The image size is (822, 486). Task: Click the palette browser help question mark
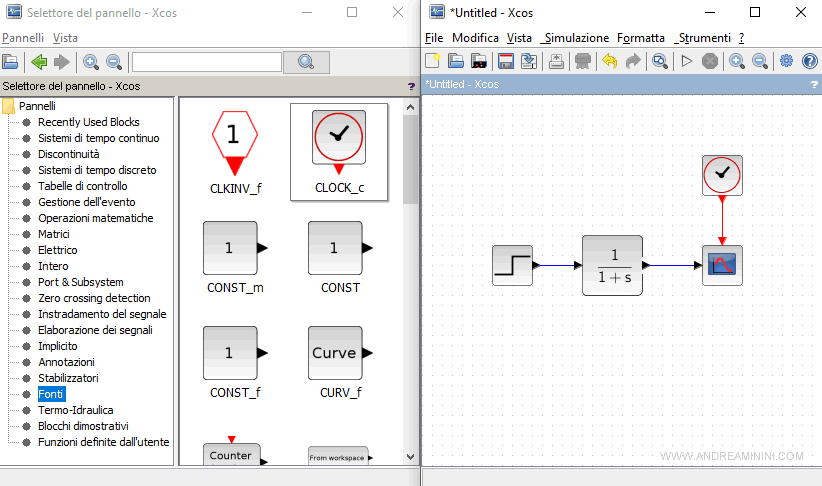[x=412, y=87]
